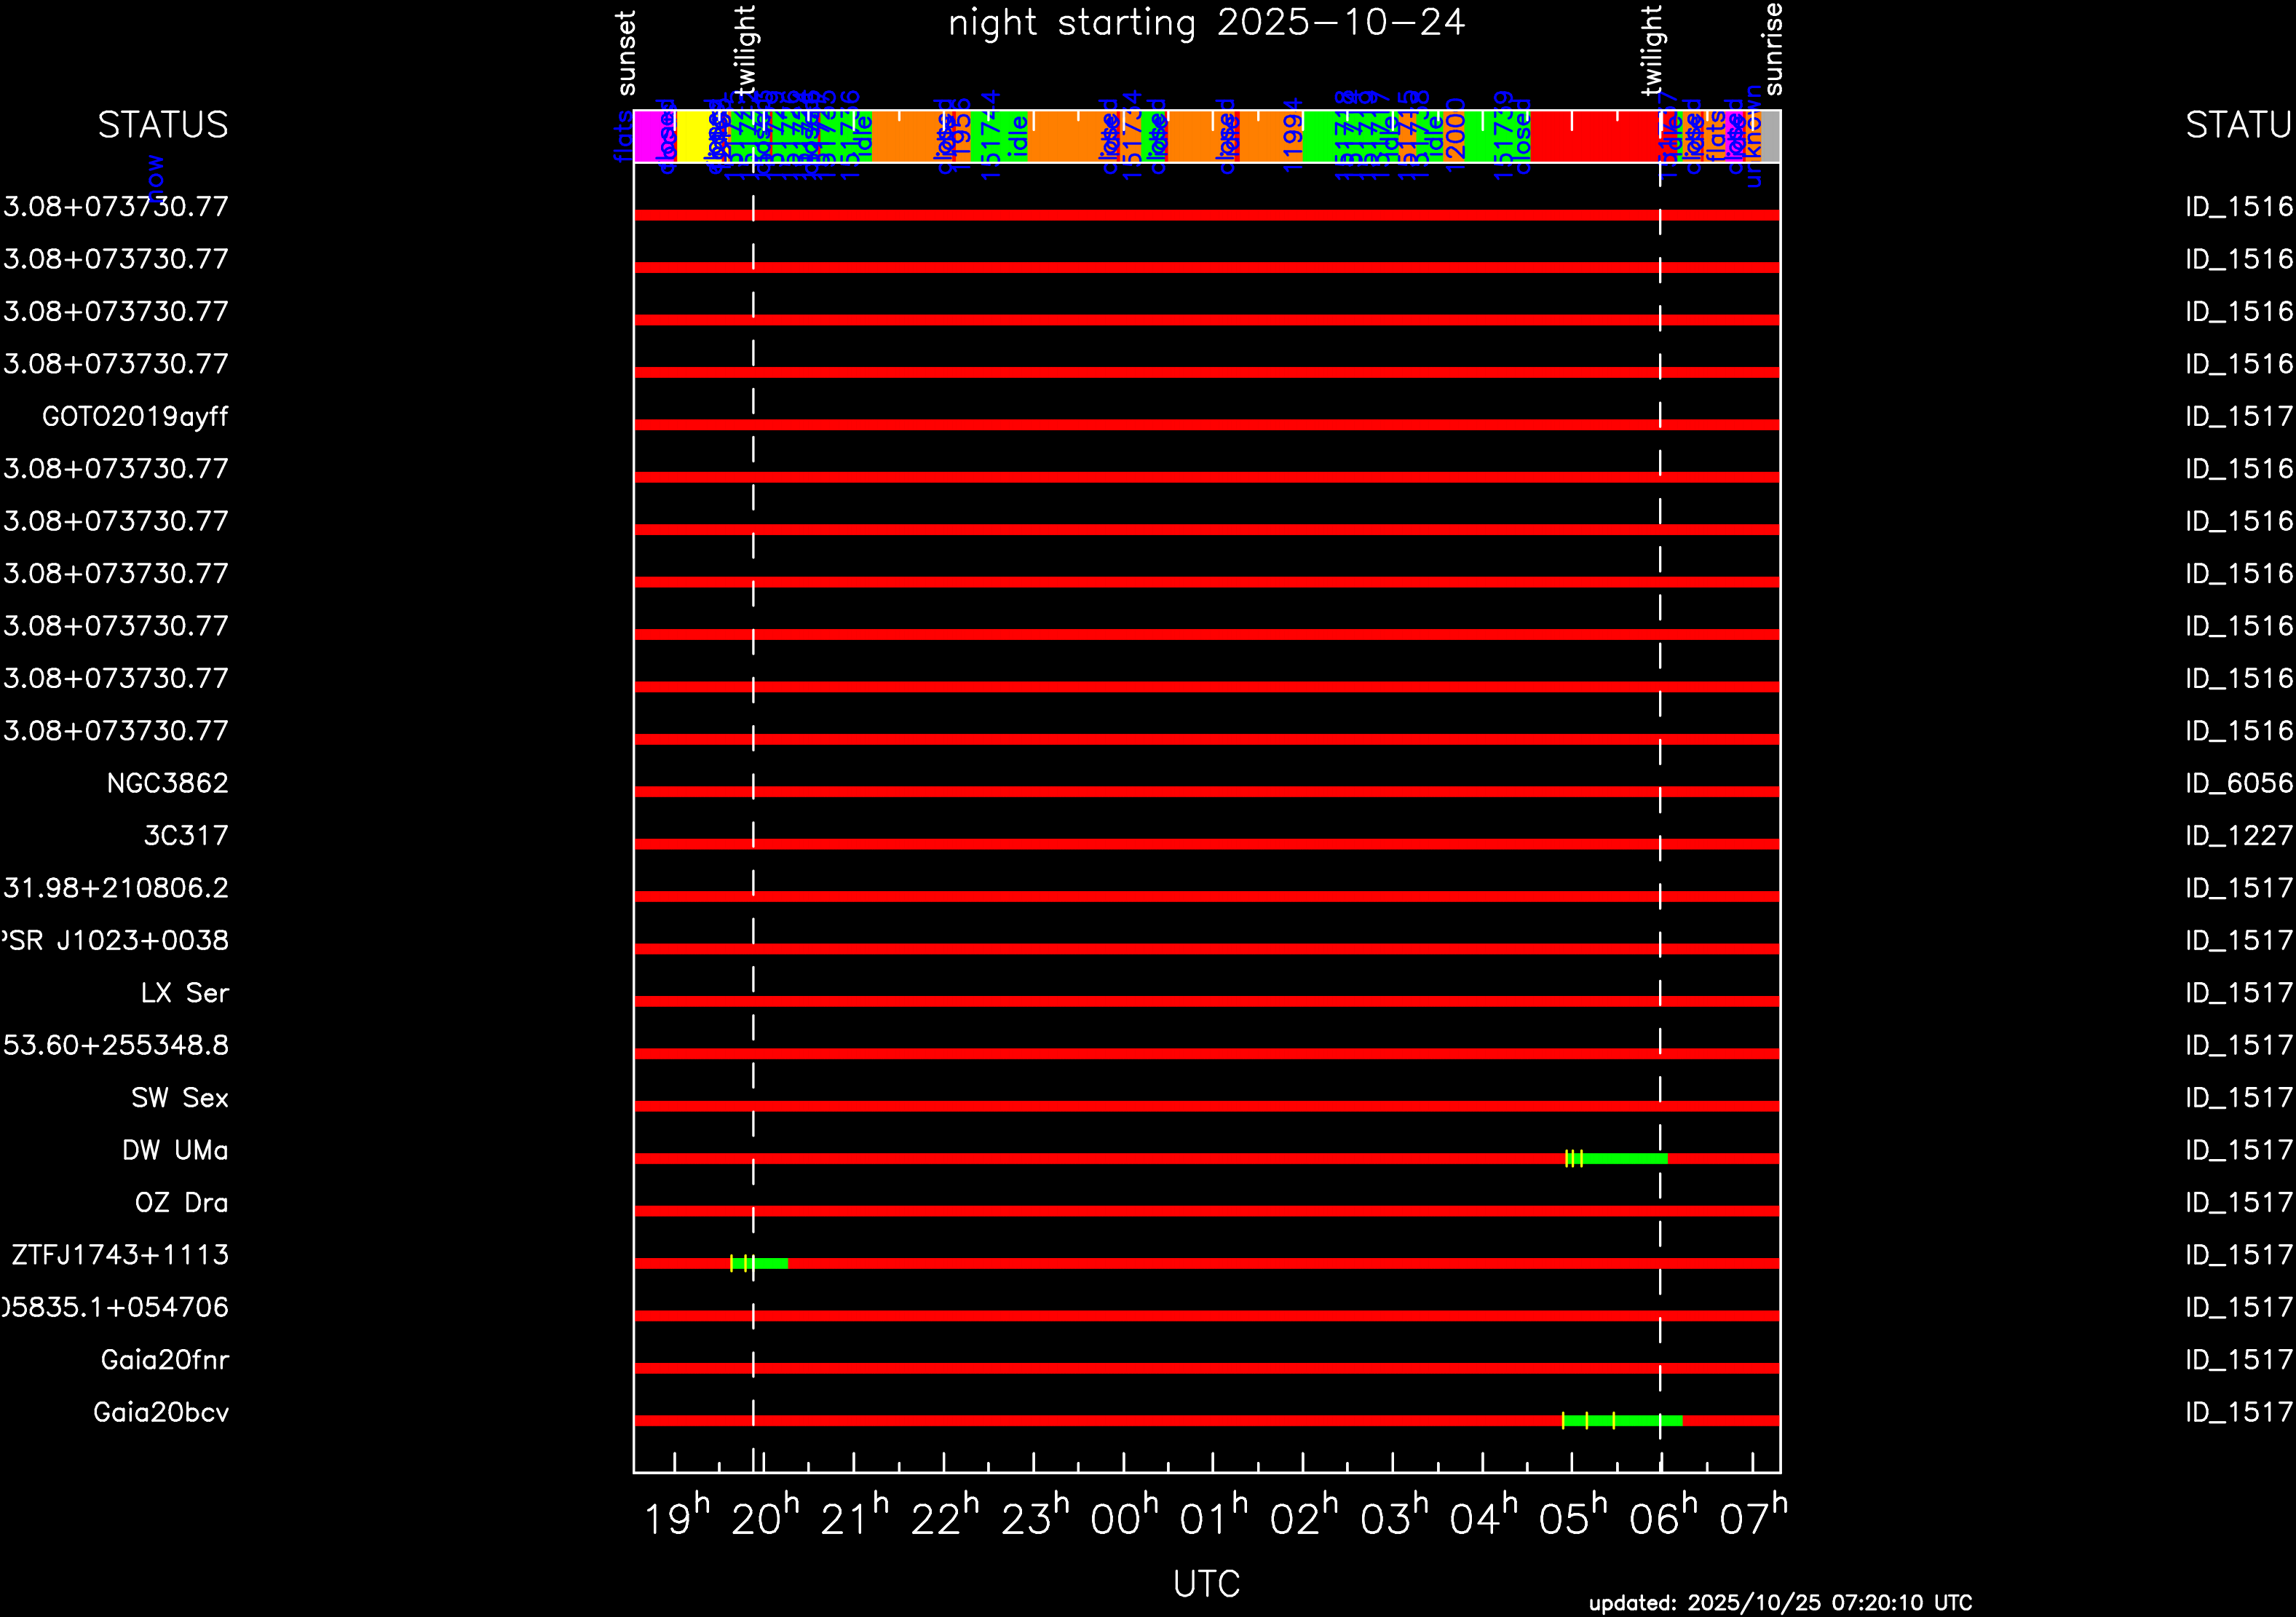
Task: Click the left STATUS heading
Action: [x=163, y=125]
